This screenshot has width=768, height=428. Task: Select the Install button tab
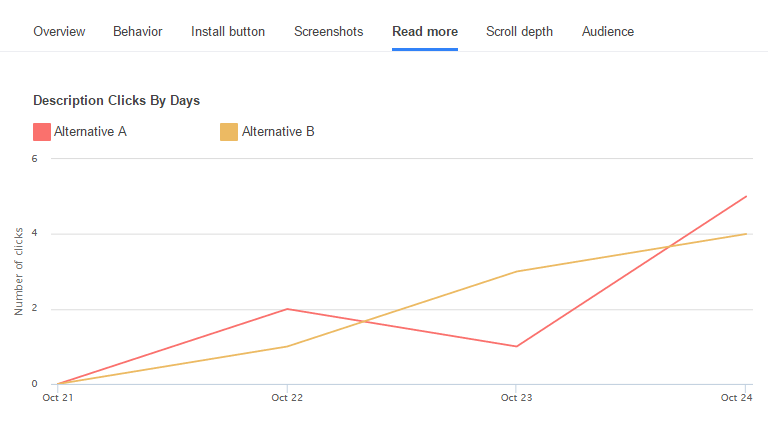(228, 31)
